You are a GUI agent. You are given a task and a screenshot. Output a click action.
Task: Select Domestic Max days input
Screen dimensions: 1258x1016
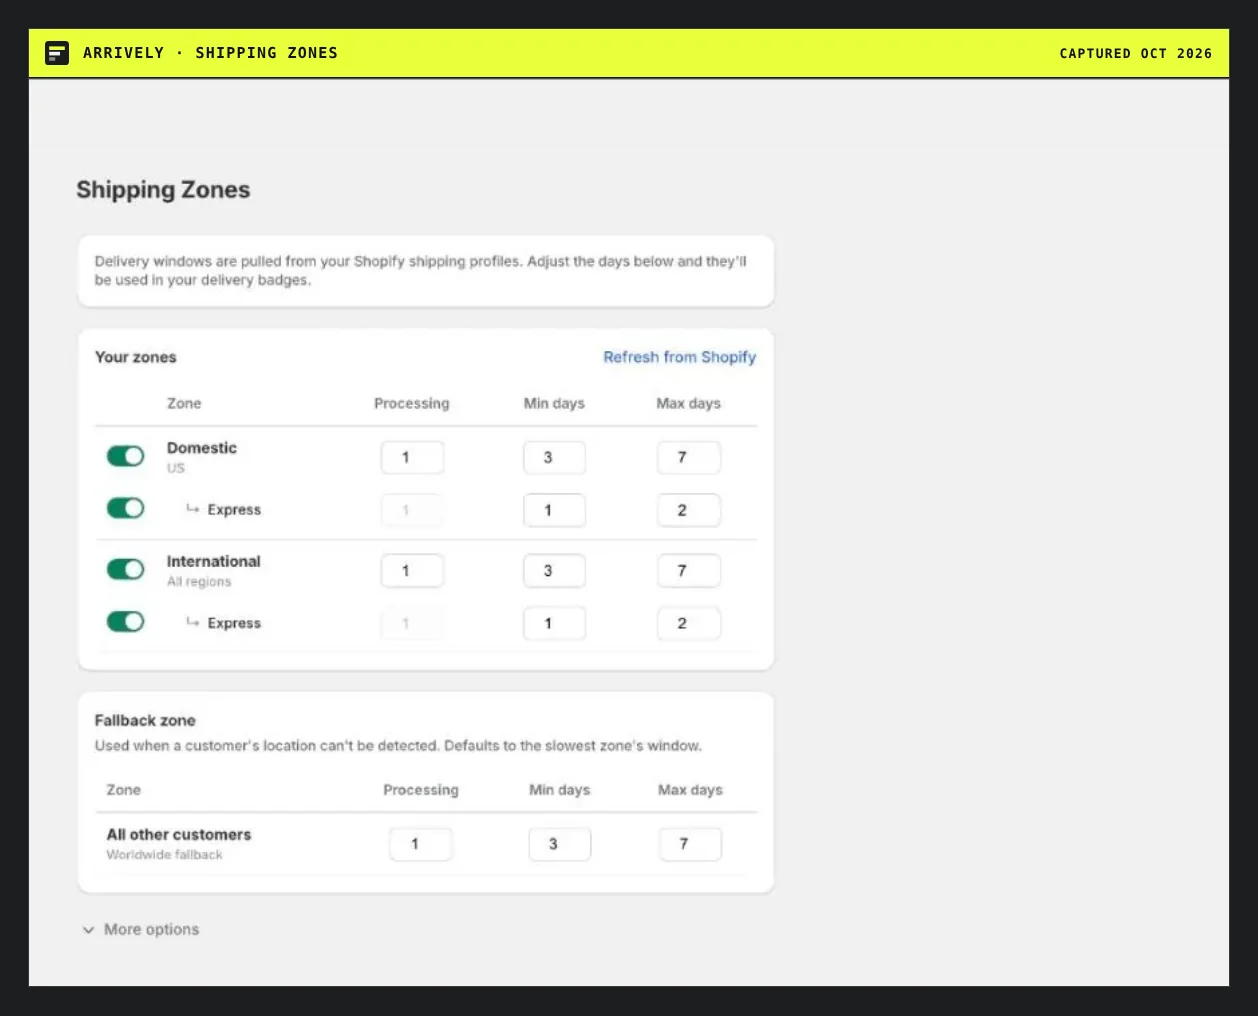point(688,457)
